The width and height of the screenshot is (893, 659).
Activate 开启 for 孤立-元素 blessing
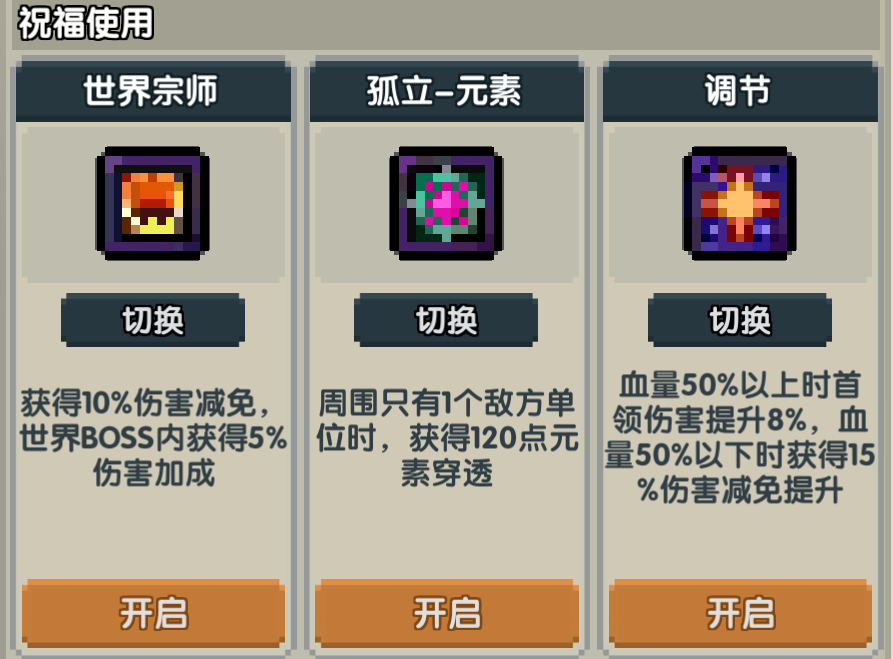(x=446, y=613)
